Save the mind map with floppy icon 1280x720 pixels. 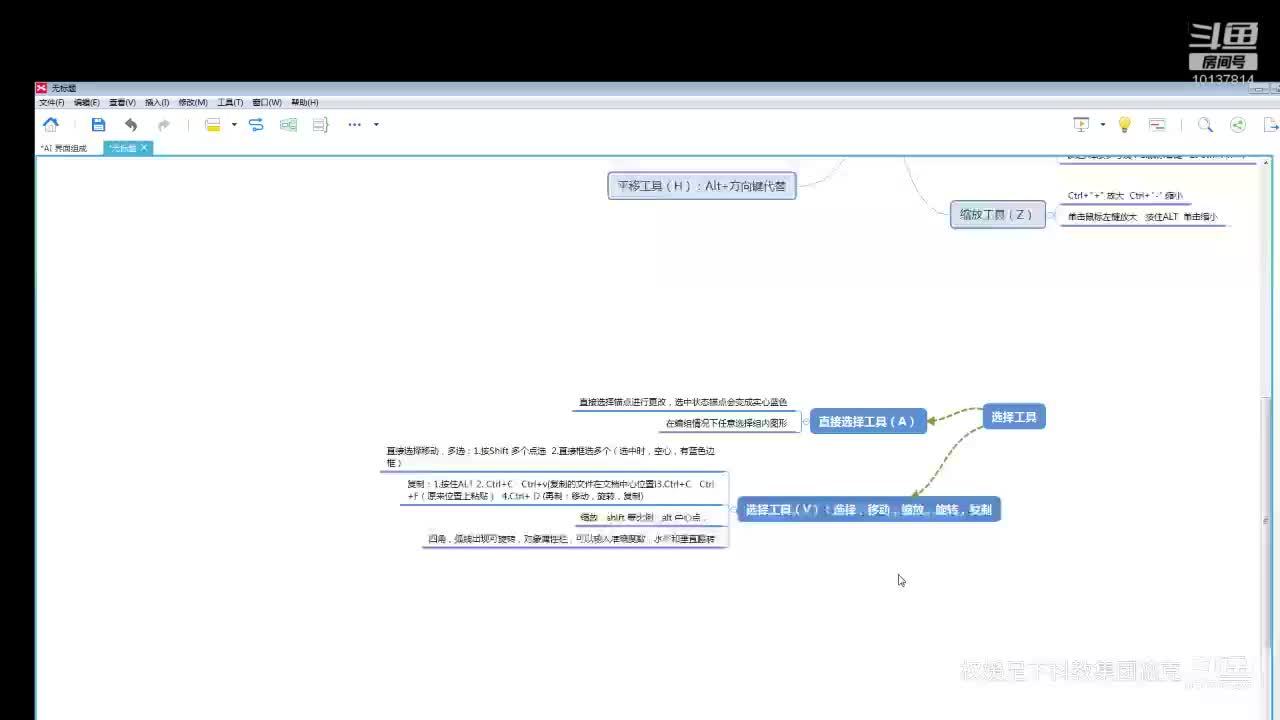coord(98,125)
